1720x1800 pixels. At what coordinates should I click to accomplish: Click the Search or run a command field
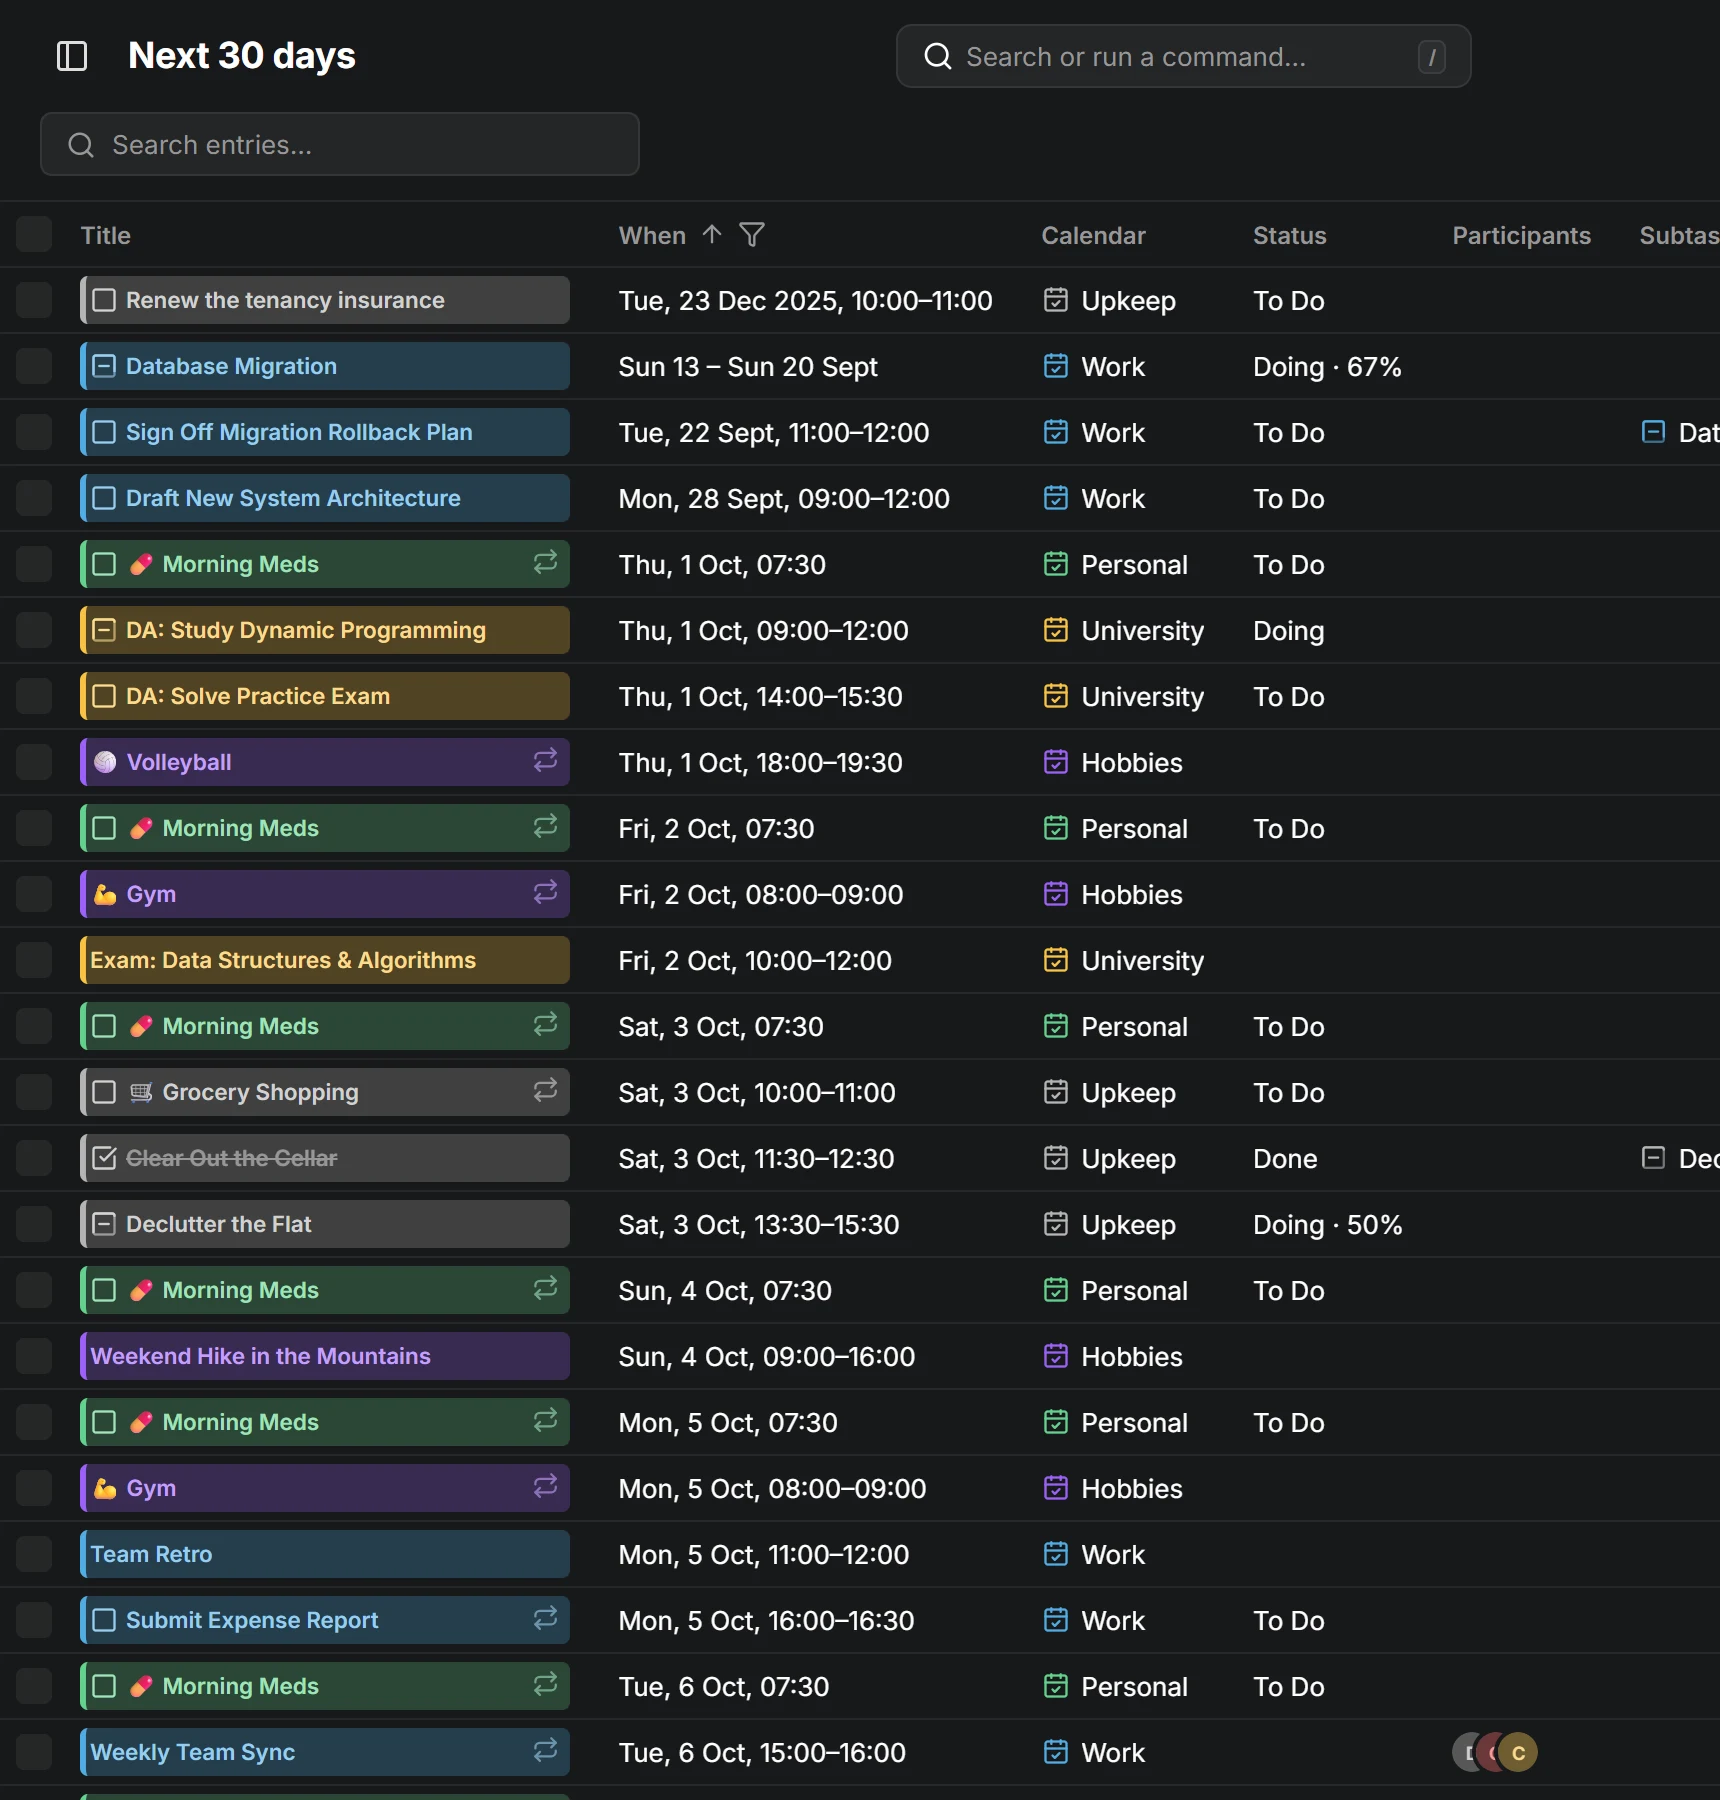pos(1183,56)
